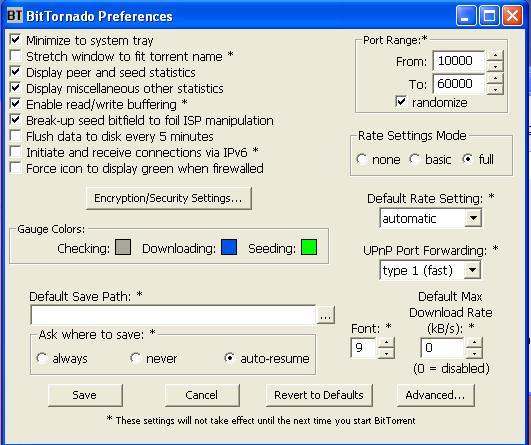Browse for default save path with ellipsis button
Image resolution: width=531 pixels, height=445 pixels.
point(326,315)
